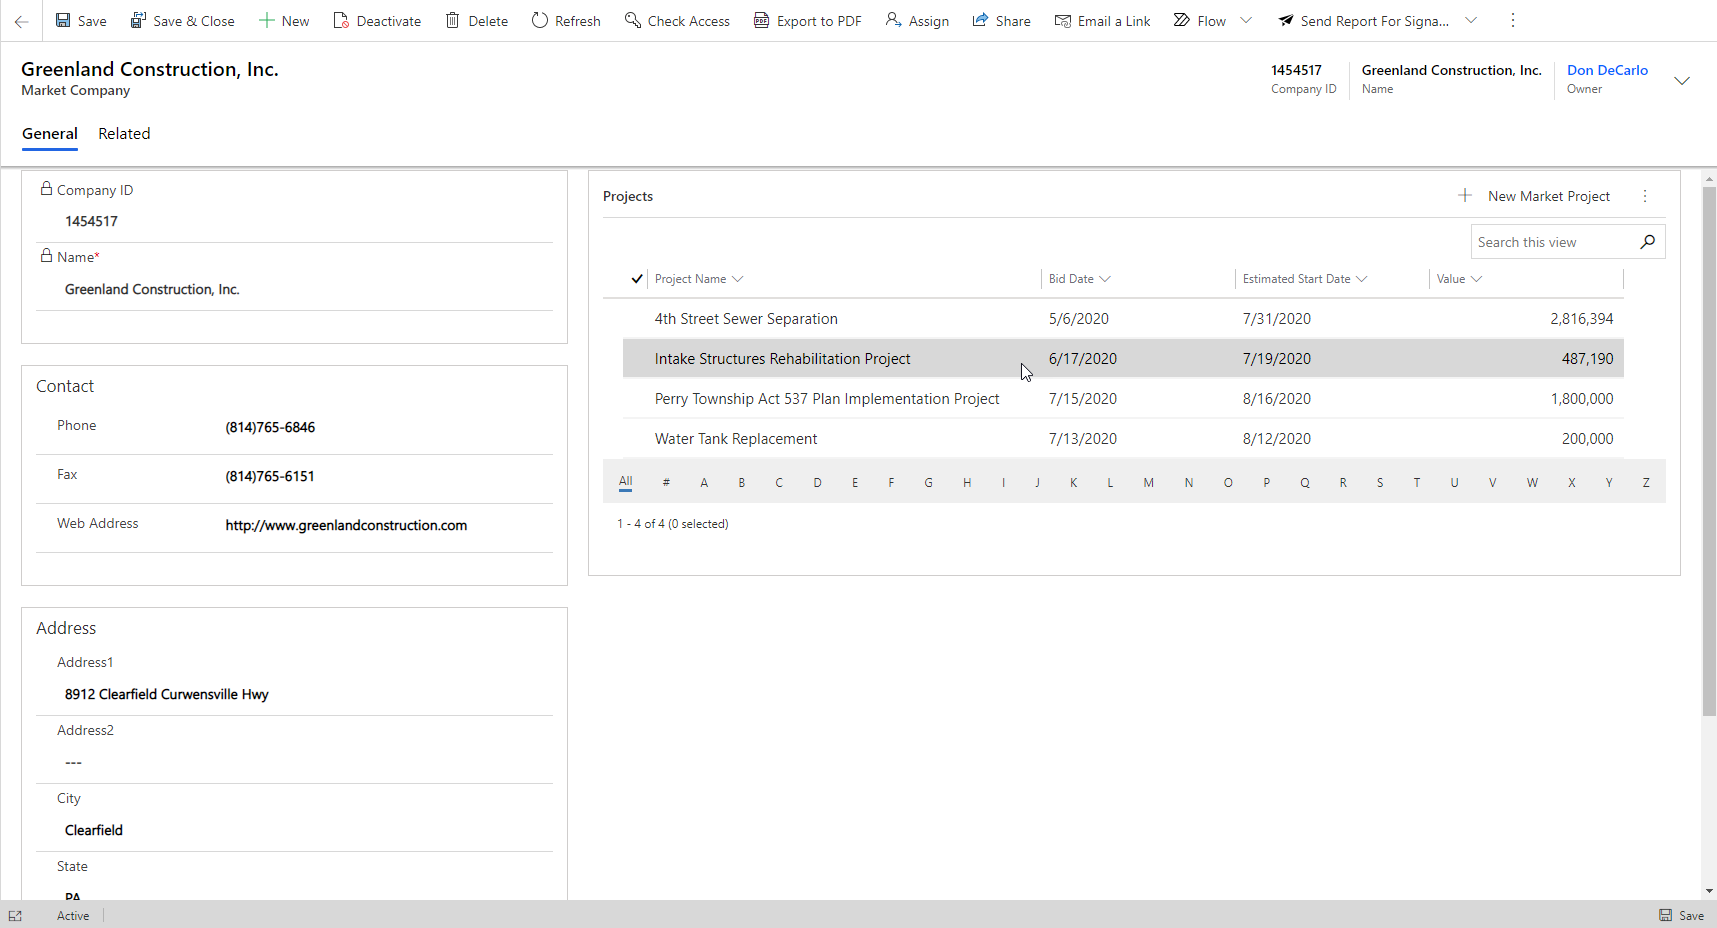
Task: Click the 7/19/2020 estimated start date cell
Action: 1277,359
